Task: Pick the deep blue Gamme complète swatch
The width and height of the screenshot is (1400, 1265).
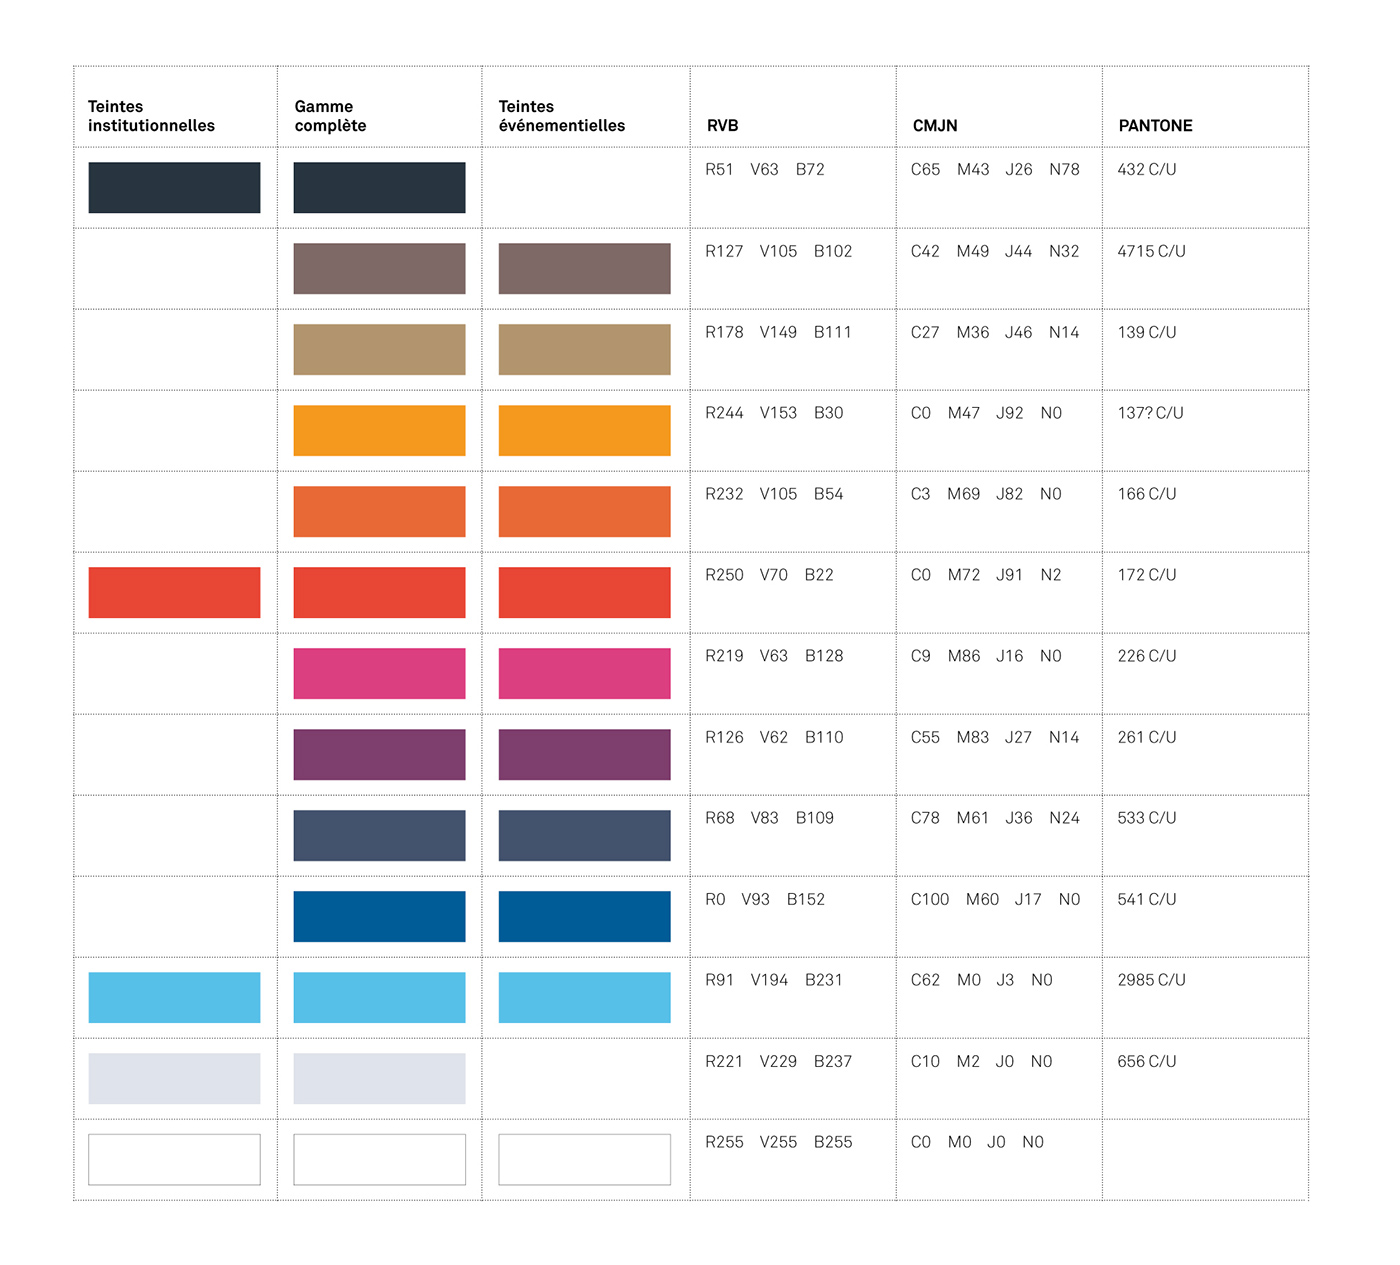Action: click(379, 916)
